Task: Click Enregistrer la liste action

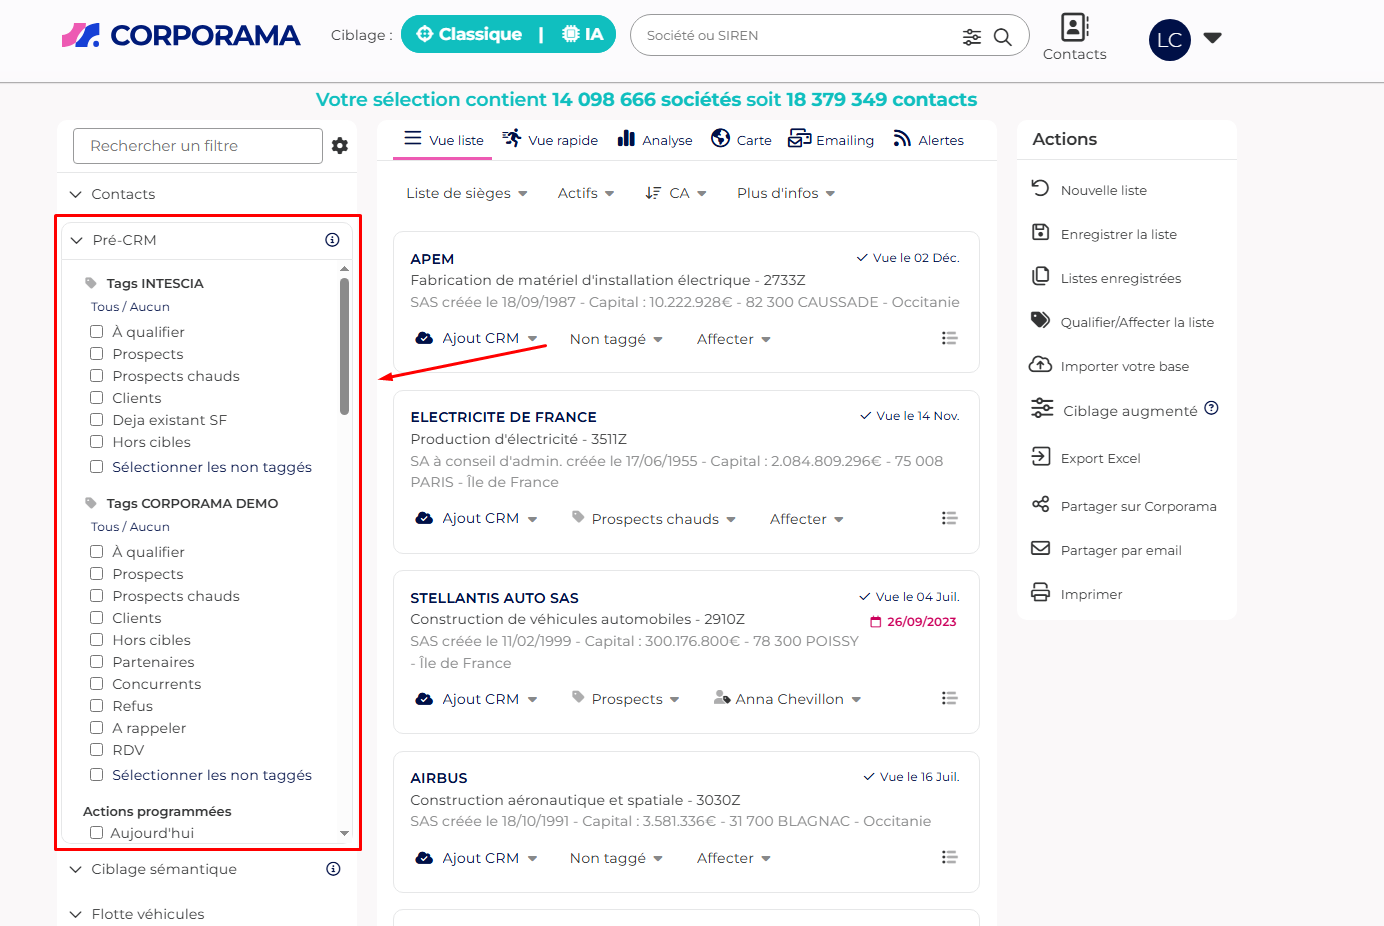Action: [1118, 234]
